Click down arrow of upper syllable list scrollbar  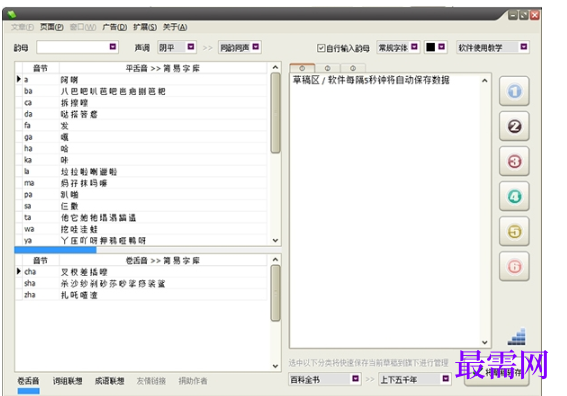click(x=275, y=240)
